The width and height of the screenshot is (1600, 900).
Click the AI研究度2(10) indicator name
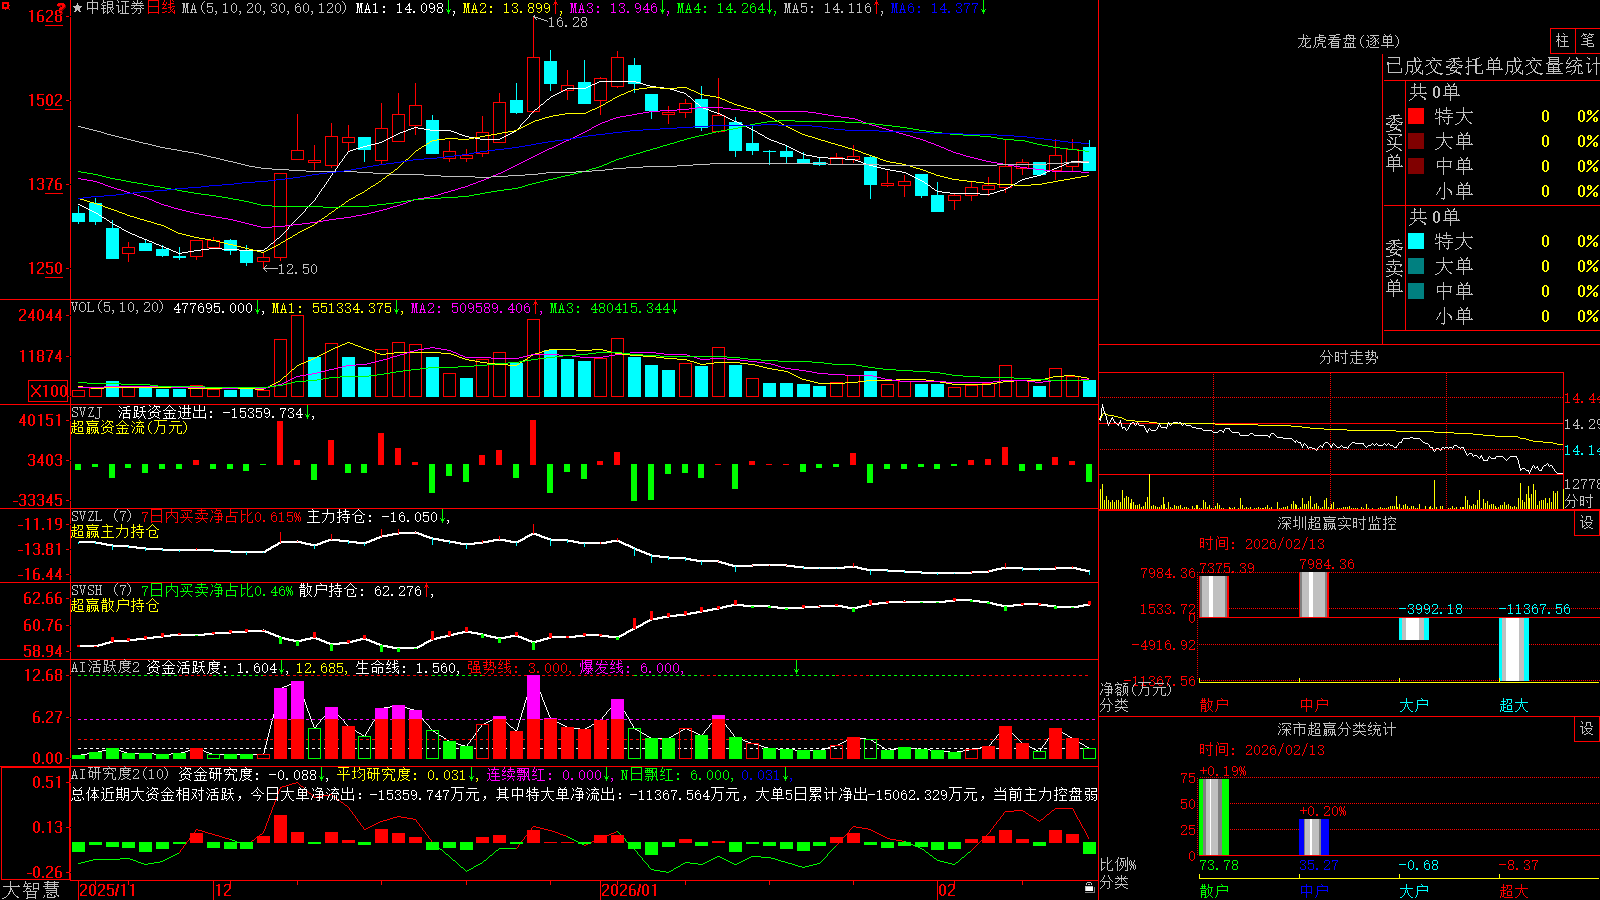pyautogui.click(x=120, y=775)
